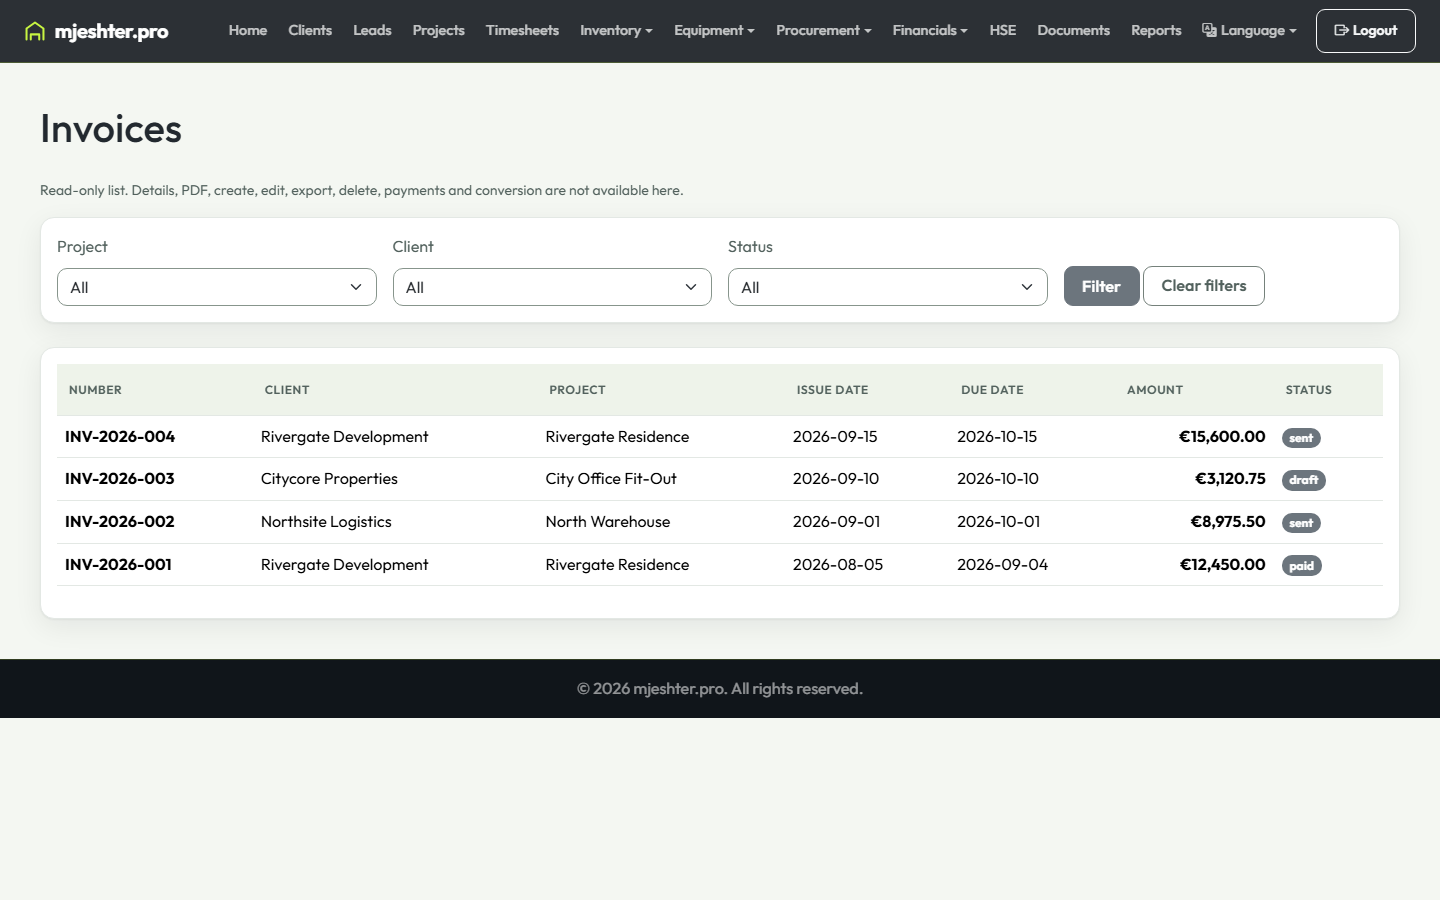Click the DUE DATE column header
This screenshot has width=1440, height=900.
tap(992, 390)
